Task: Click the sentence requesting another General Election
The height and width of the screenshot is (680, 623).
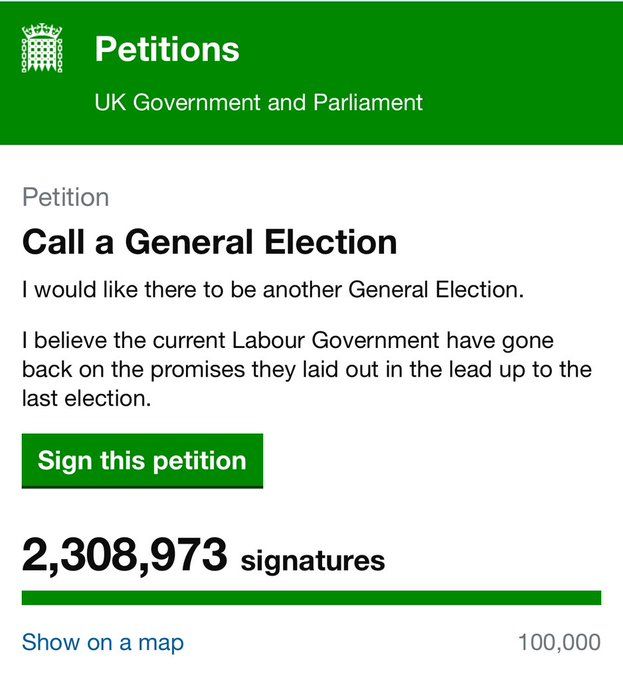Action: tap(273, 290)
